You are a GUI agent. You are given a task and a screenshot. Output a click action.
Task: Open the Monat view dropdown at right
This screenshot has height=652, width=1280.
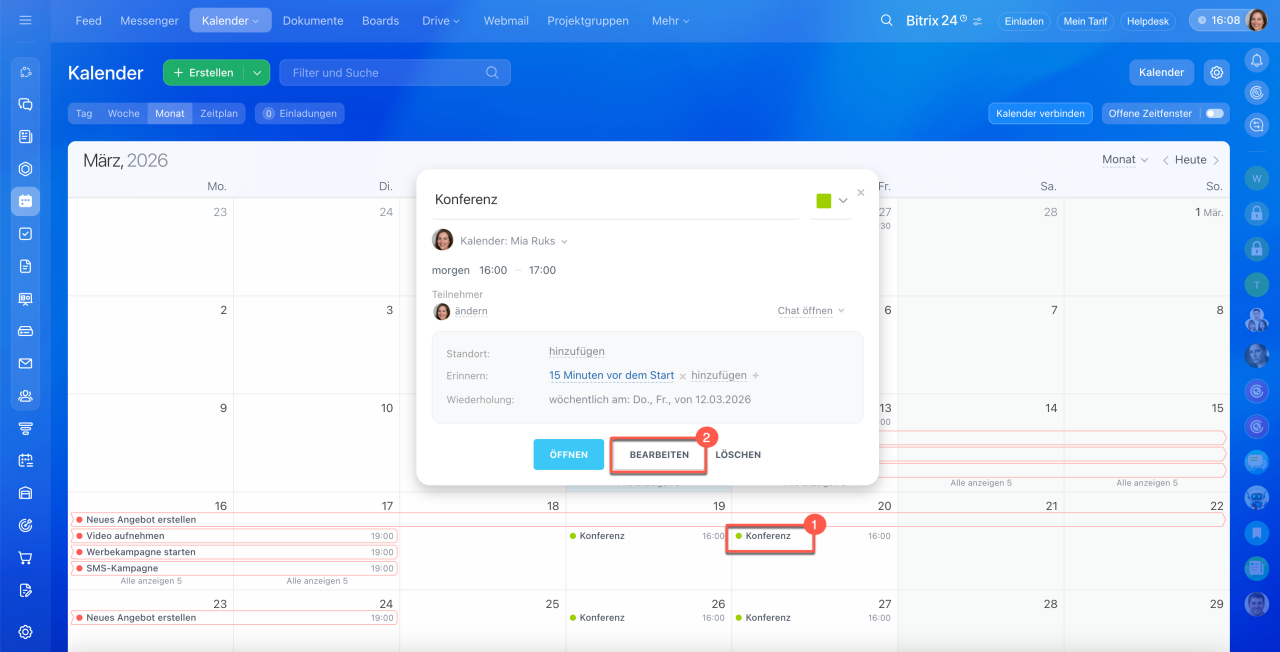[1125, 160]
